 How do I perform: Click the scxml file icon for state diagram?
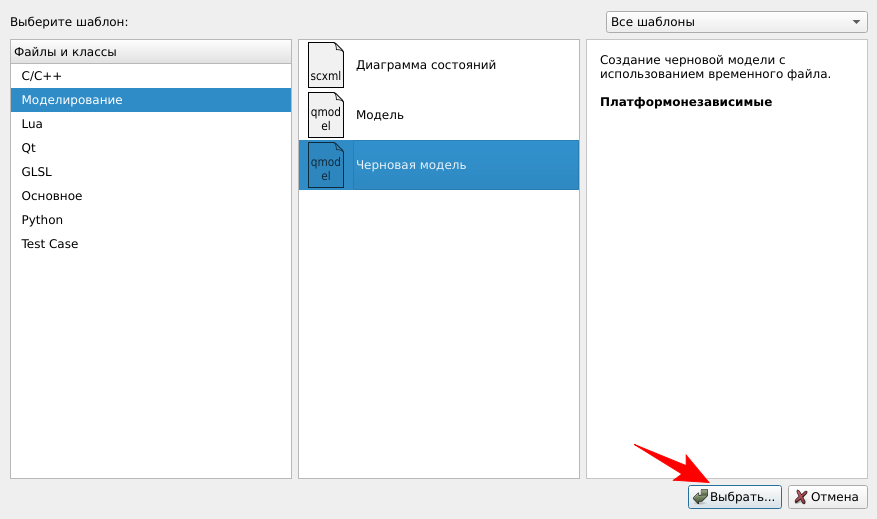pyautogui.click(x=325, y=65)
